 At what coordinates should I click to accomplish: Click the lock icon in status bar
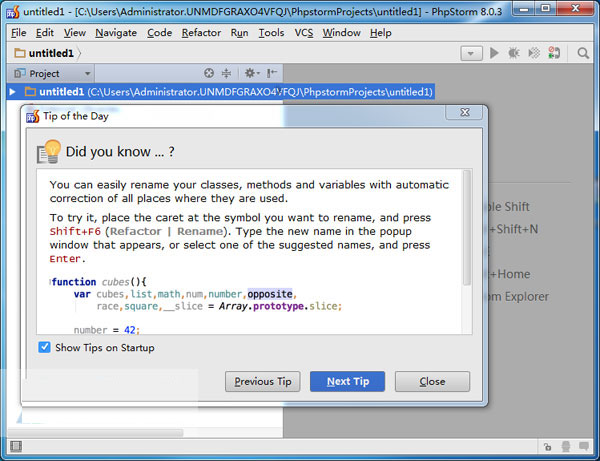click(548, 446)
